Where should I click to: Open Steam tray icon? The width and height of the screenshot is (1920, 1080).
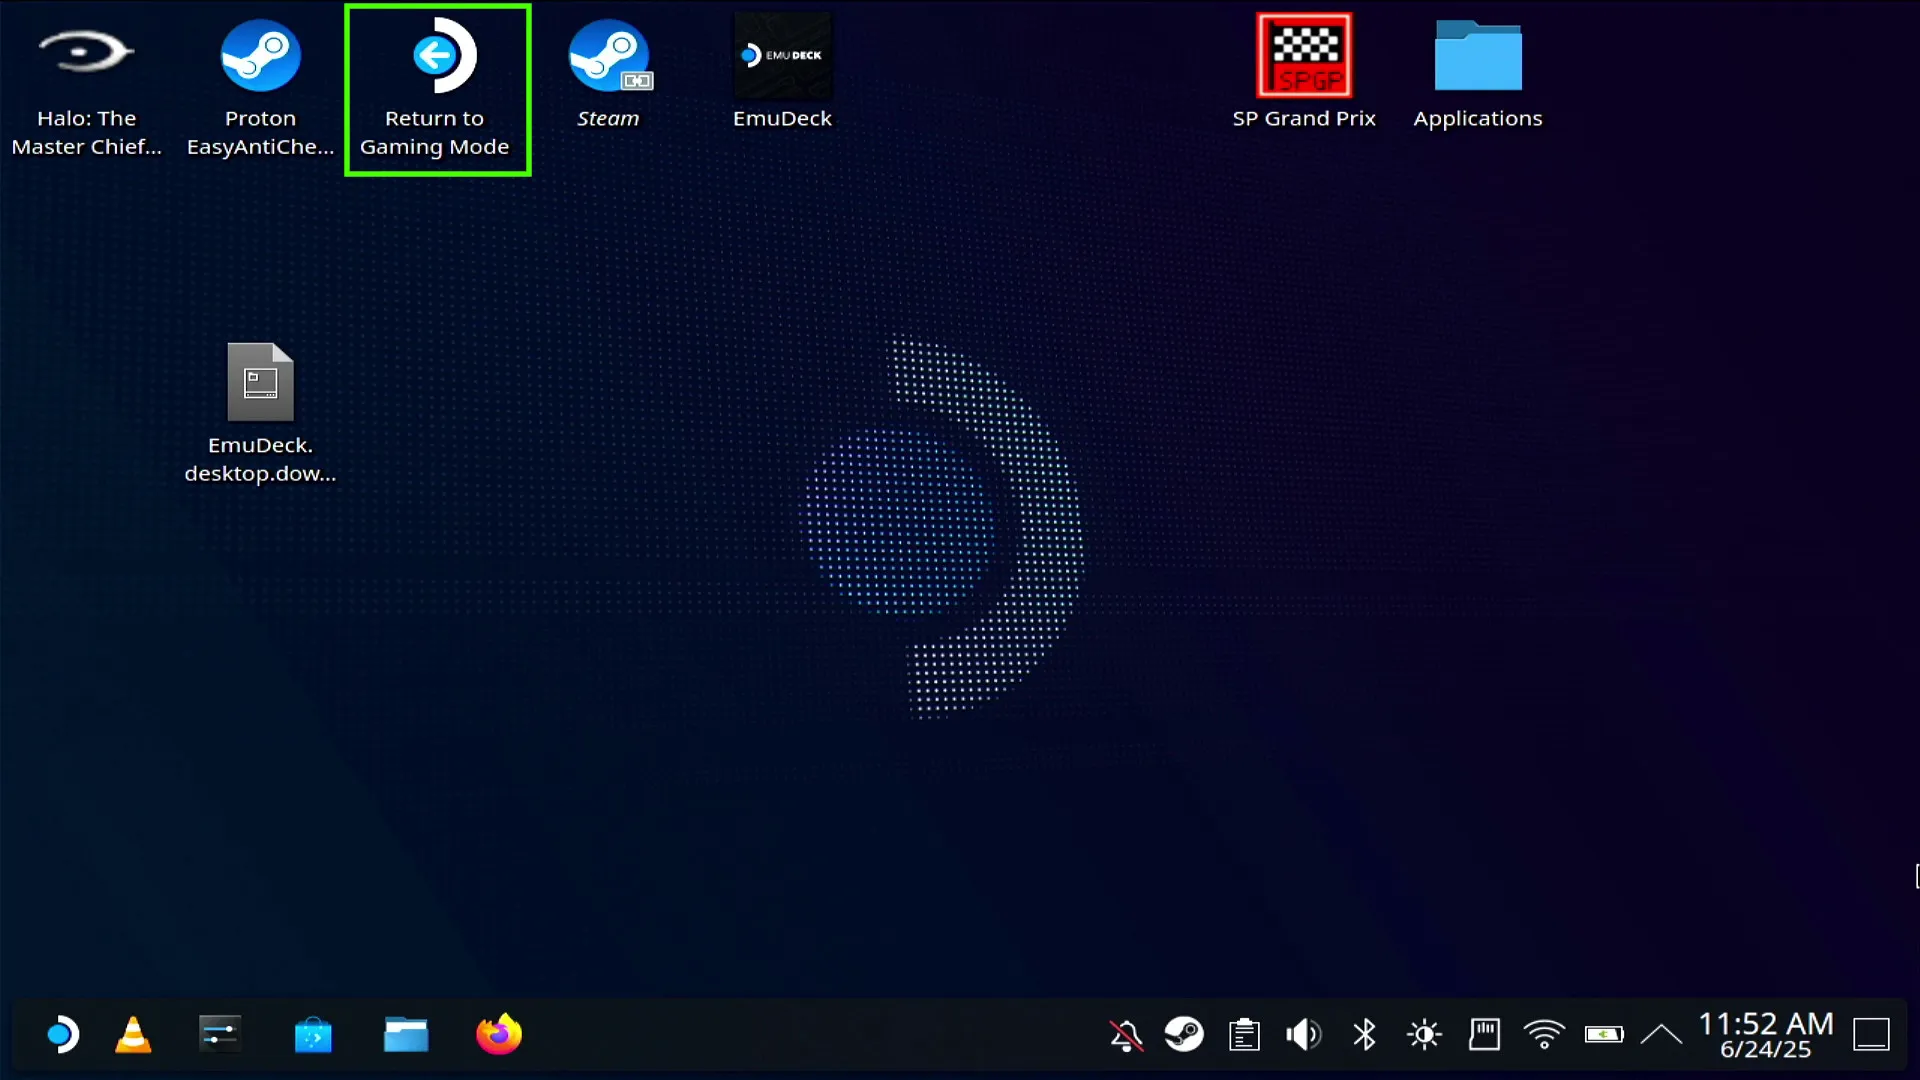point(1184,1035)
